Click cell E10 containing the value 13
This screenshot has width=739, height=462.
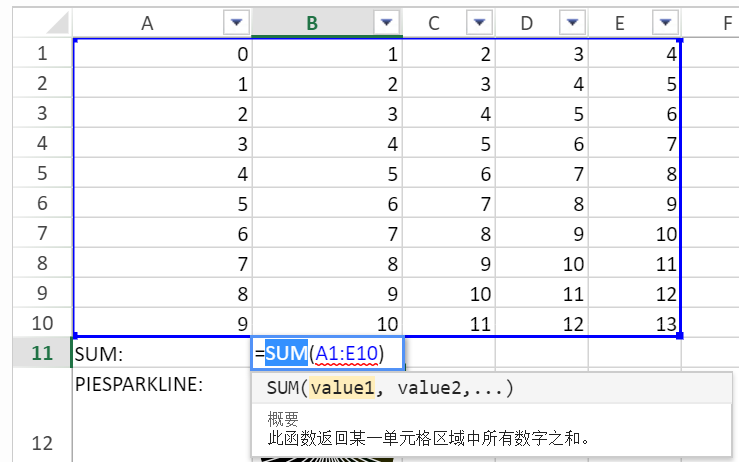pos(634,322)
